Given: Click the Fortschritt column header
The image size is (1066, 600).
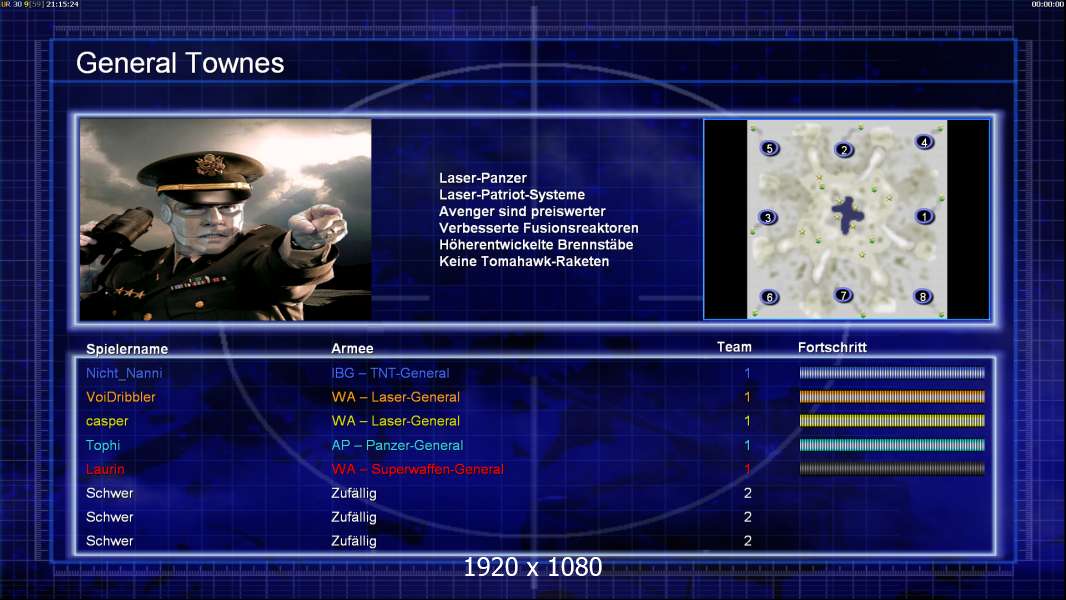Looking at the screenshot, I should point(832,347).
